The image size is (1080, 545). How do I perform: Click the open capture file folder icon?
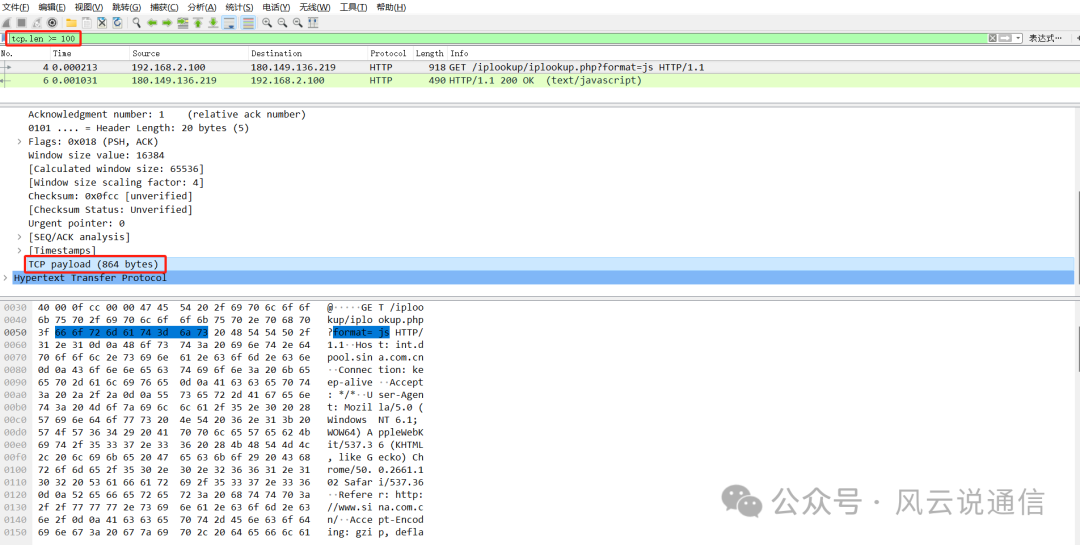(71, 22)
